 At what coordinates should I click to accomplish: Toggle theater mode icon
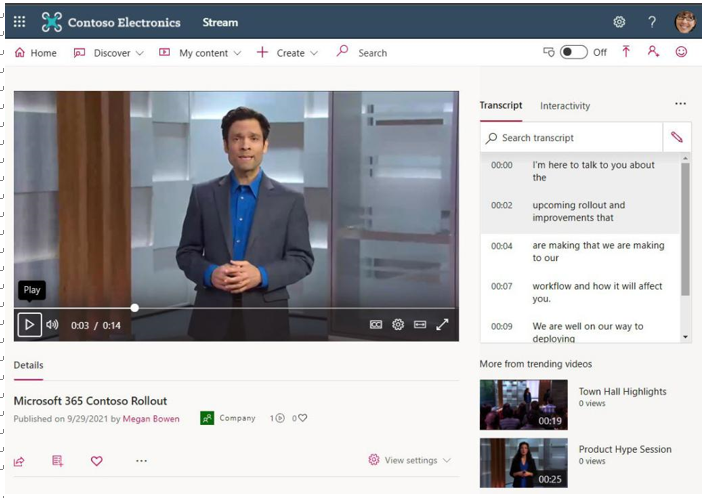tap(420, 325)
